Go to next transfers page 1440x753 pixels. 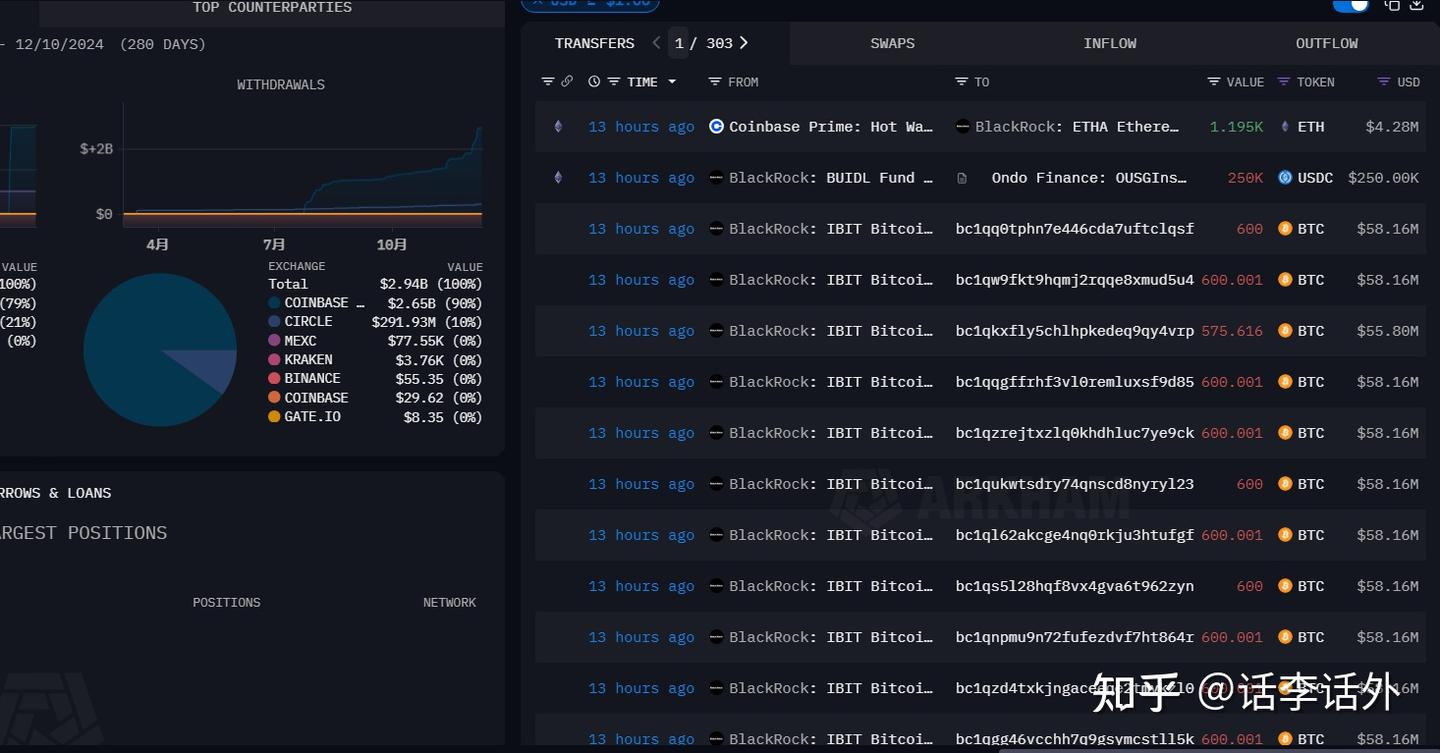tap(744, 43)
